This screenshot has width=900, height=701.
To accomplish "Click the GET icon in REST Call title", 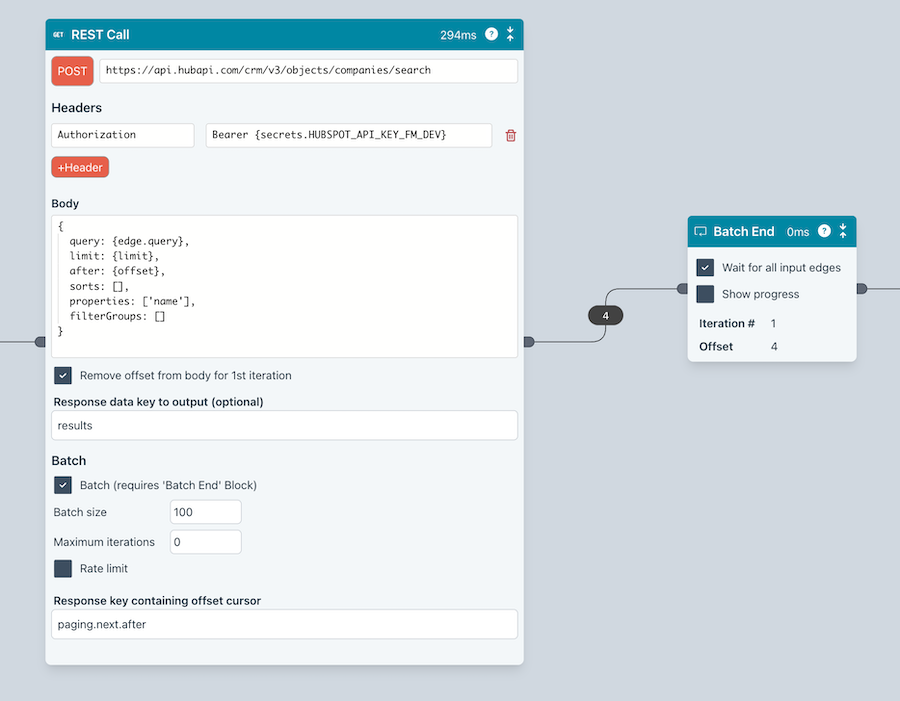I will [x=58, y=35].
